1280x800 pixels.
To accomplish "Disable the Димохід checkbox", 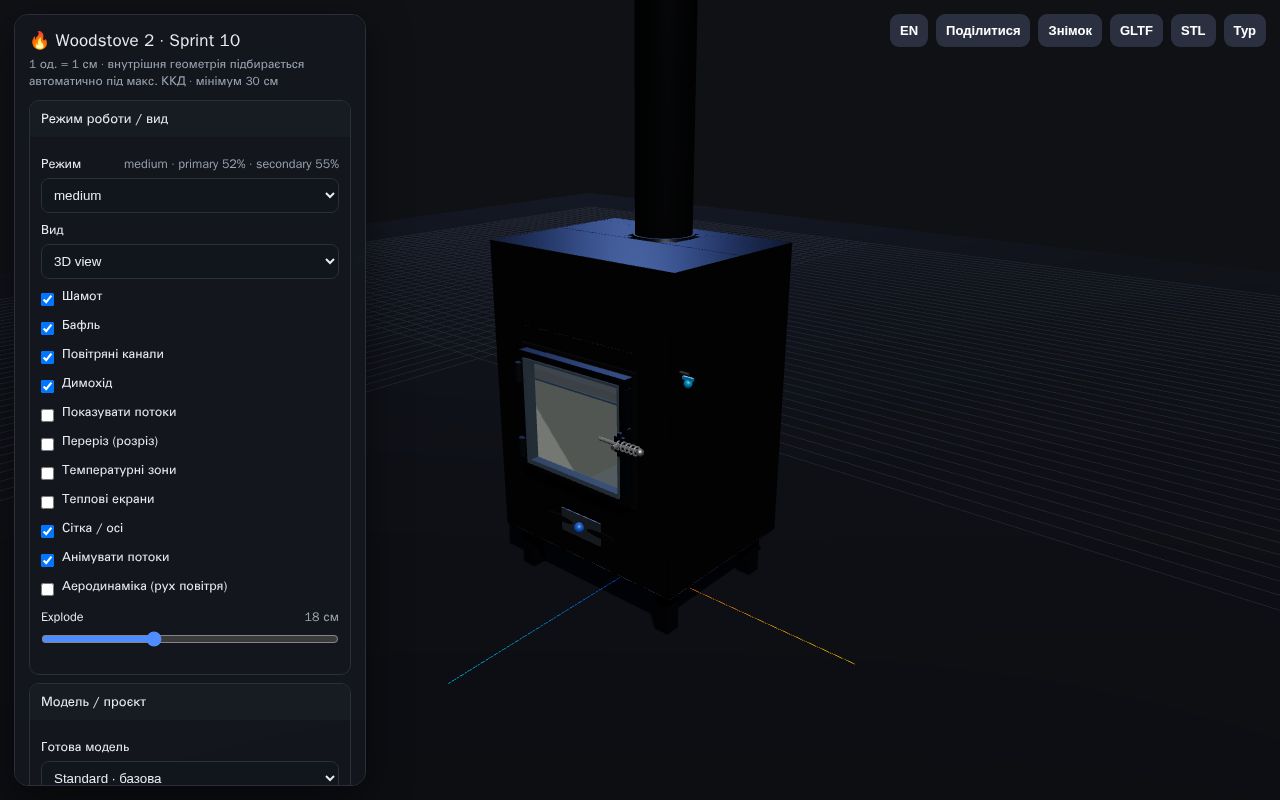I will click(x=47, y=386).
